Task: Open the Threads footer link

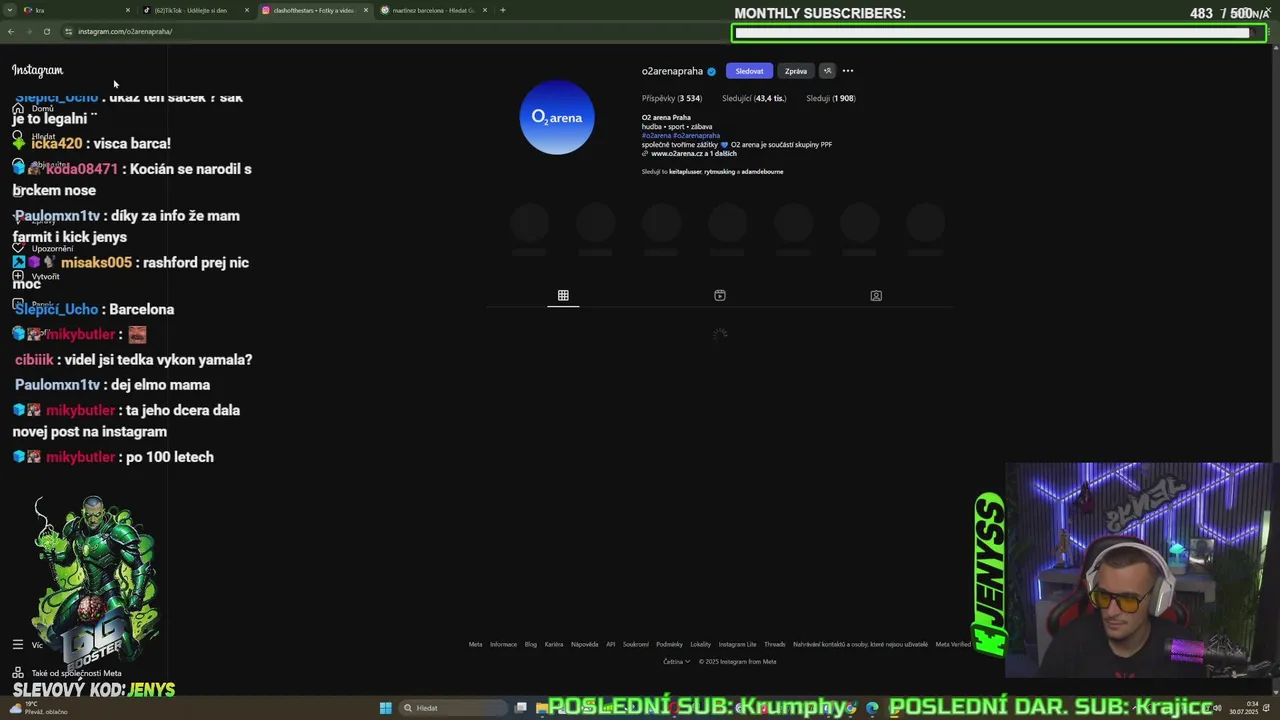Action: (775, 644)
